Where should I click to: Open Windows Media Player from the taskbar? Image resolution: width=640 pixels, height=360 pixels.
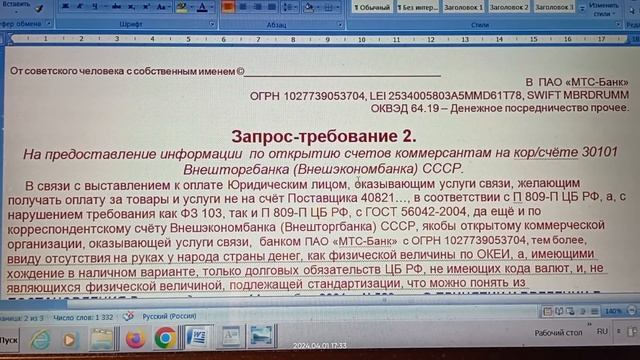pos(69,340)
